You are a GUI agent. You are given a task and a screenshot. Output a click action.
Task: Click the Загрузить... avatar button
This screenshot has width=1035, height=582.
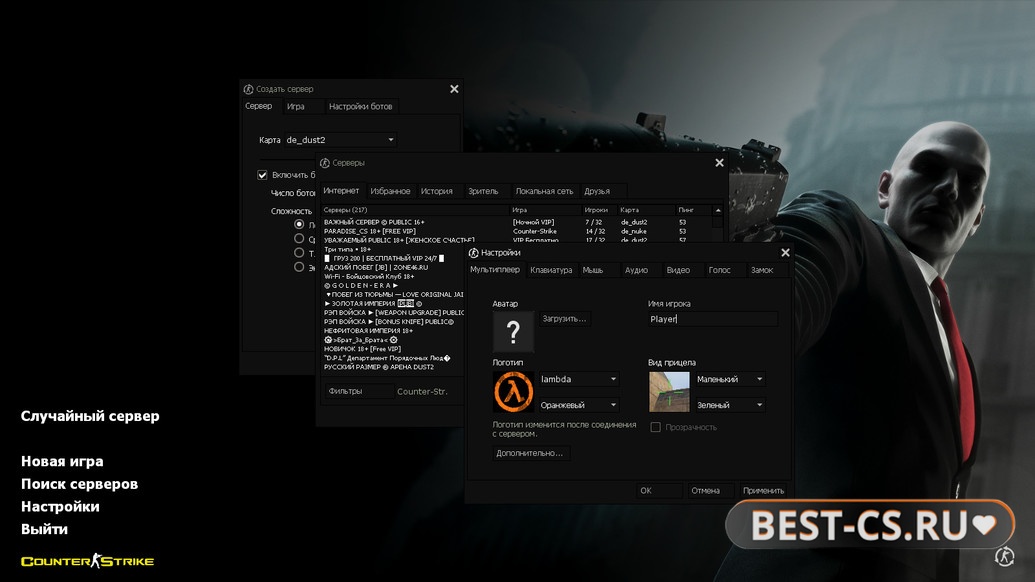coord(564,319)
